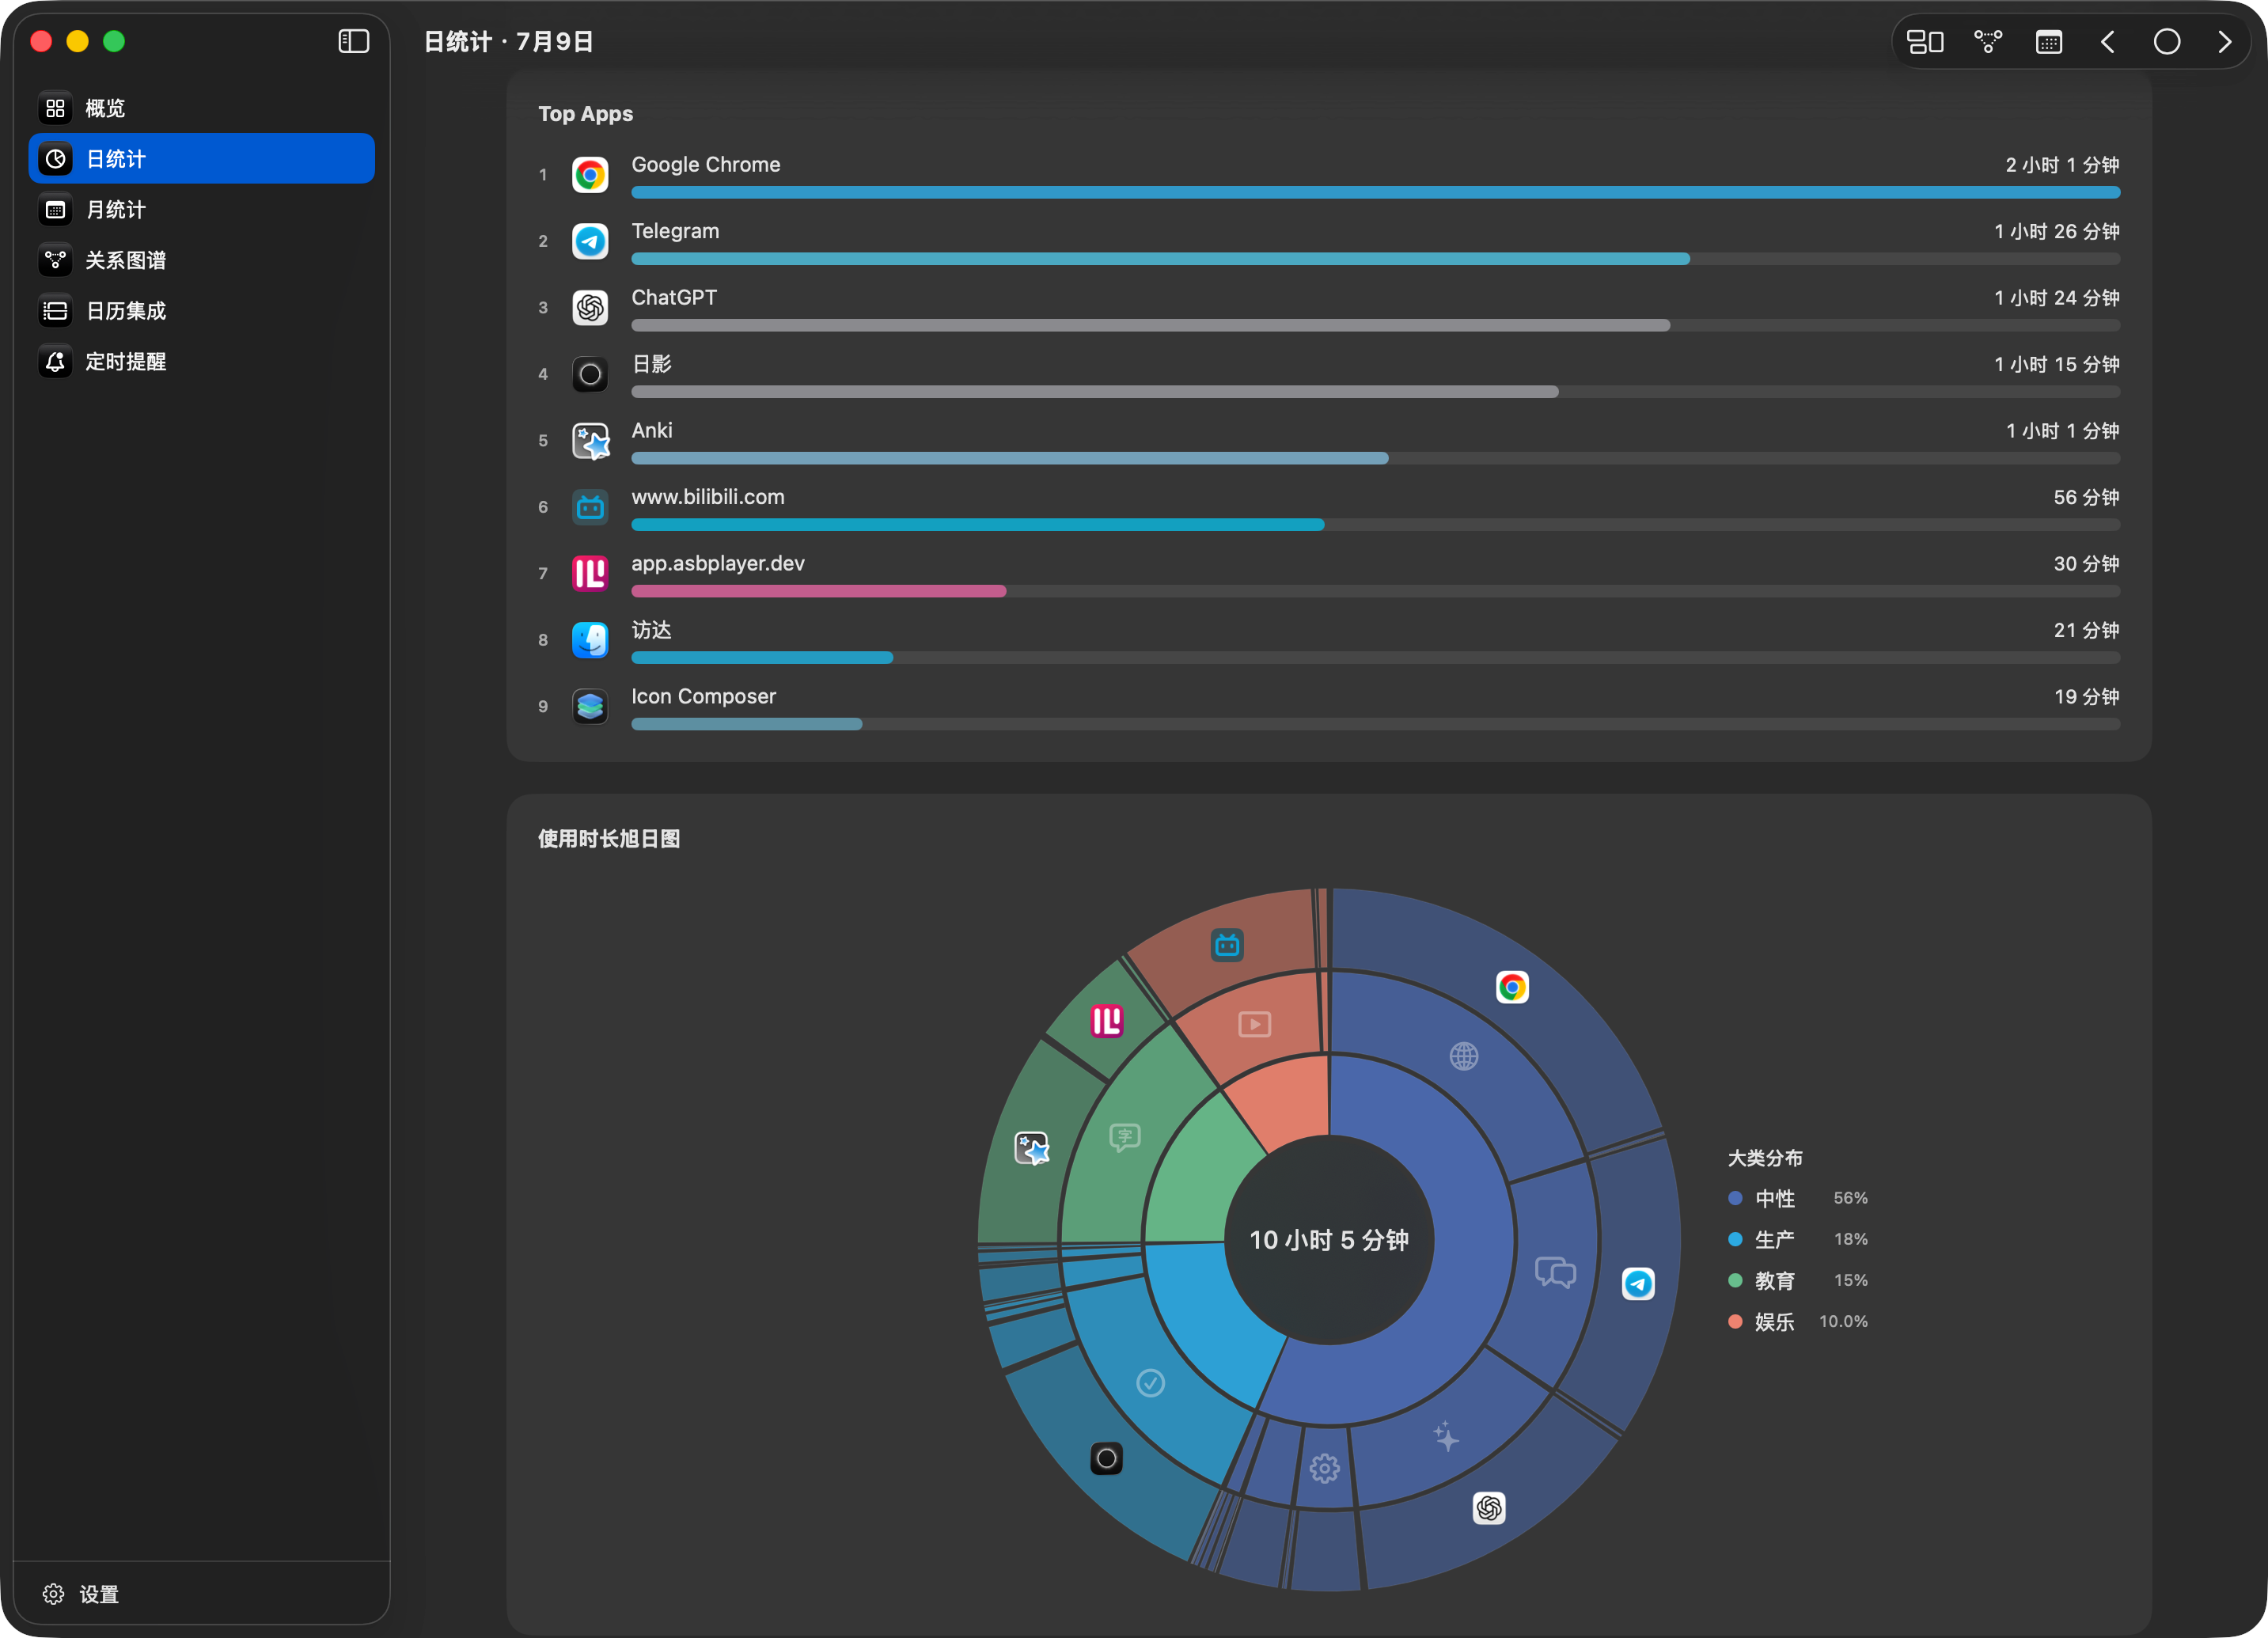Click the '56%' legend percentage
This screenshot has height=1638, width=2268.
click(1850, 1198)
